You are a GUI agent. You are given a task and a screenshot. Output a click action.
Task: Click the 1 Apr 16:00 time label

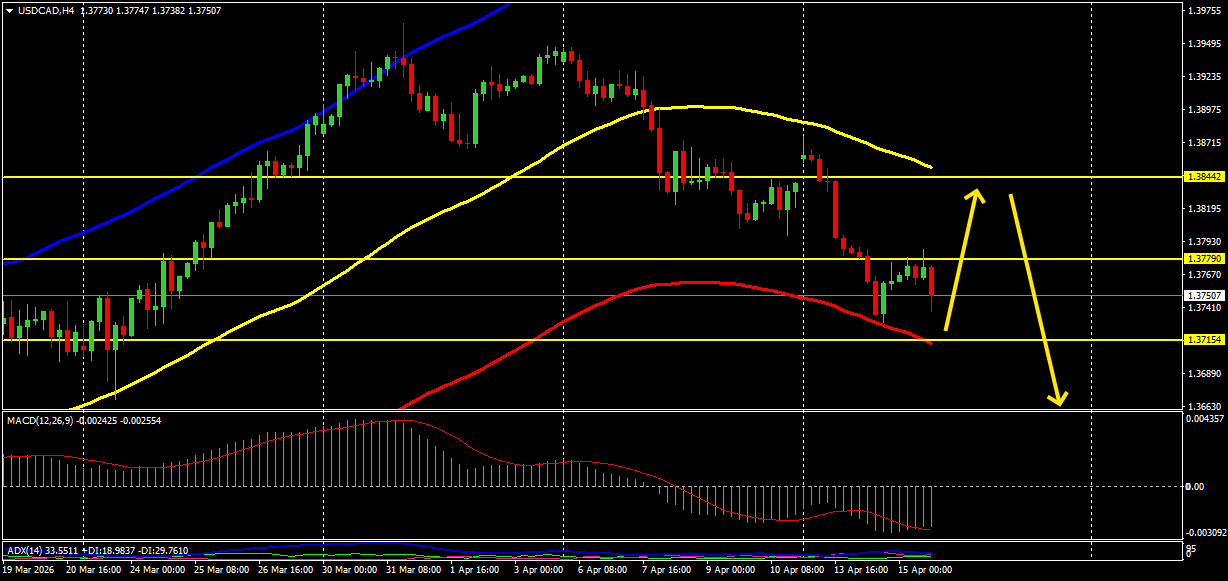(475, 570)
